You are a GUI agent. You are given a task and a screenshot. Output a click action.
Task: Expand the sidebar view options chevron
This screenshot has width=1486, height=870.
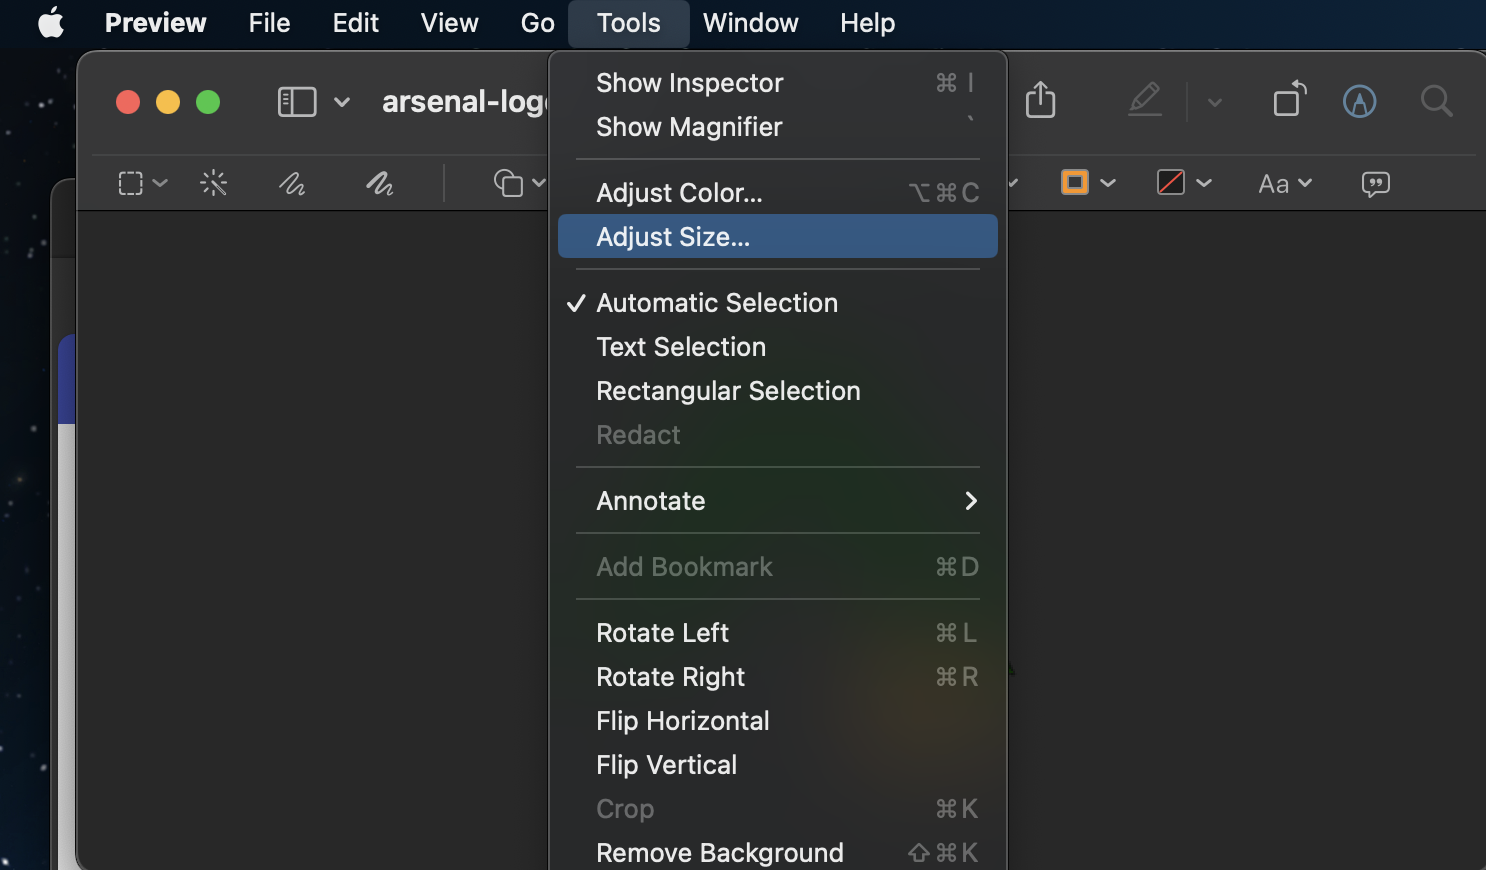pyautogui.click(x=343, y=101)
